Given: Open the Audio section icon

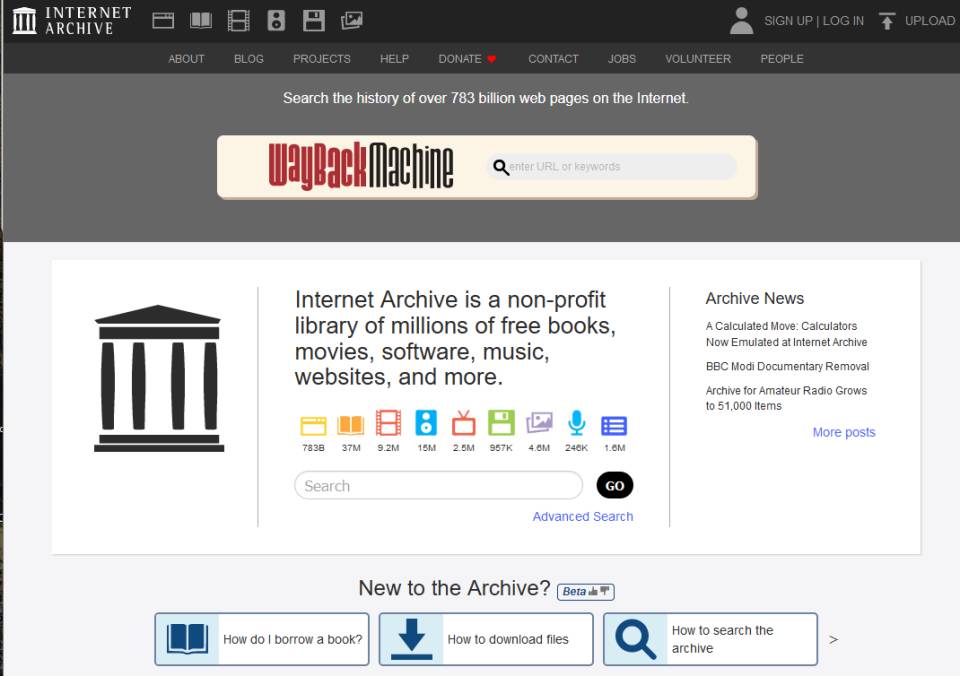Looking at the screenshot, I should click(x=276, y=20).
